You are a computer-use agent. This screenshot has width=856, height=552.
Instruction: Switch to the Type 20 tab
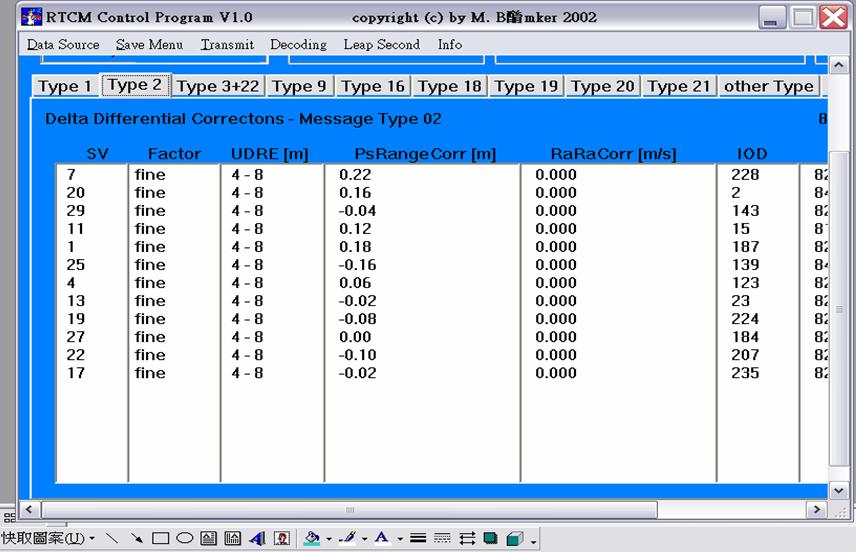pyautogui.click(x=602, y=86)
